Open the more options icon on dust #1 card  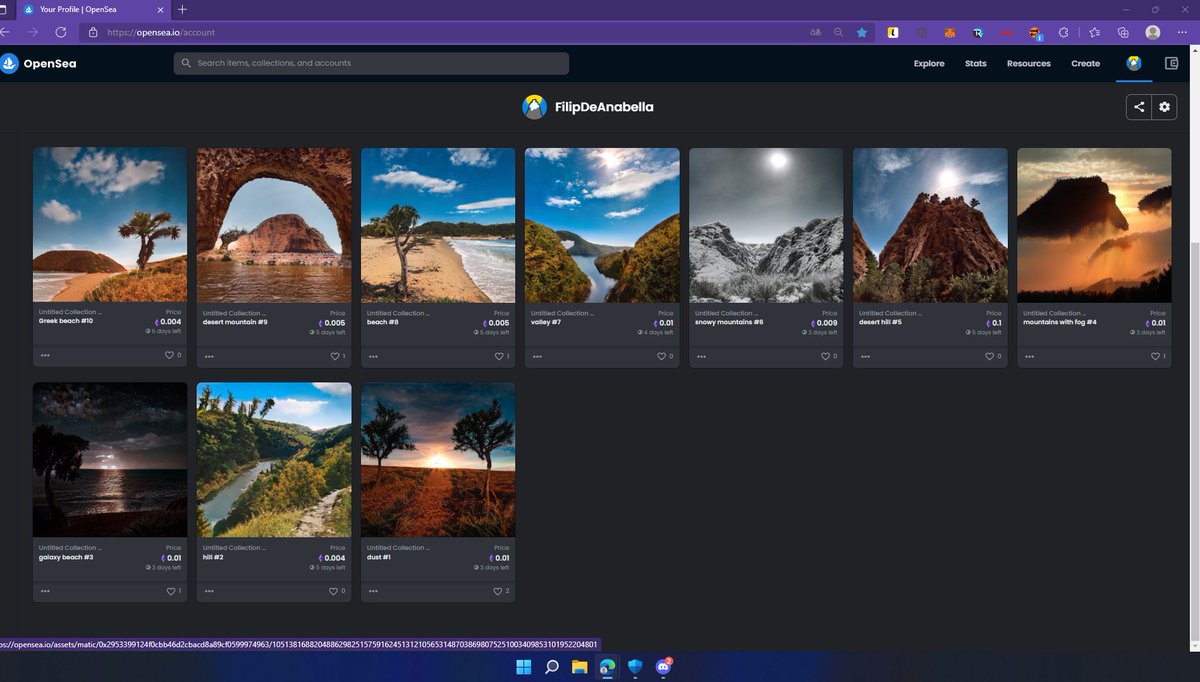coord(371,591)
